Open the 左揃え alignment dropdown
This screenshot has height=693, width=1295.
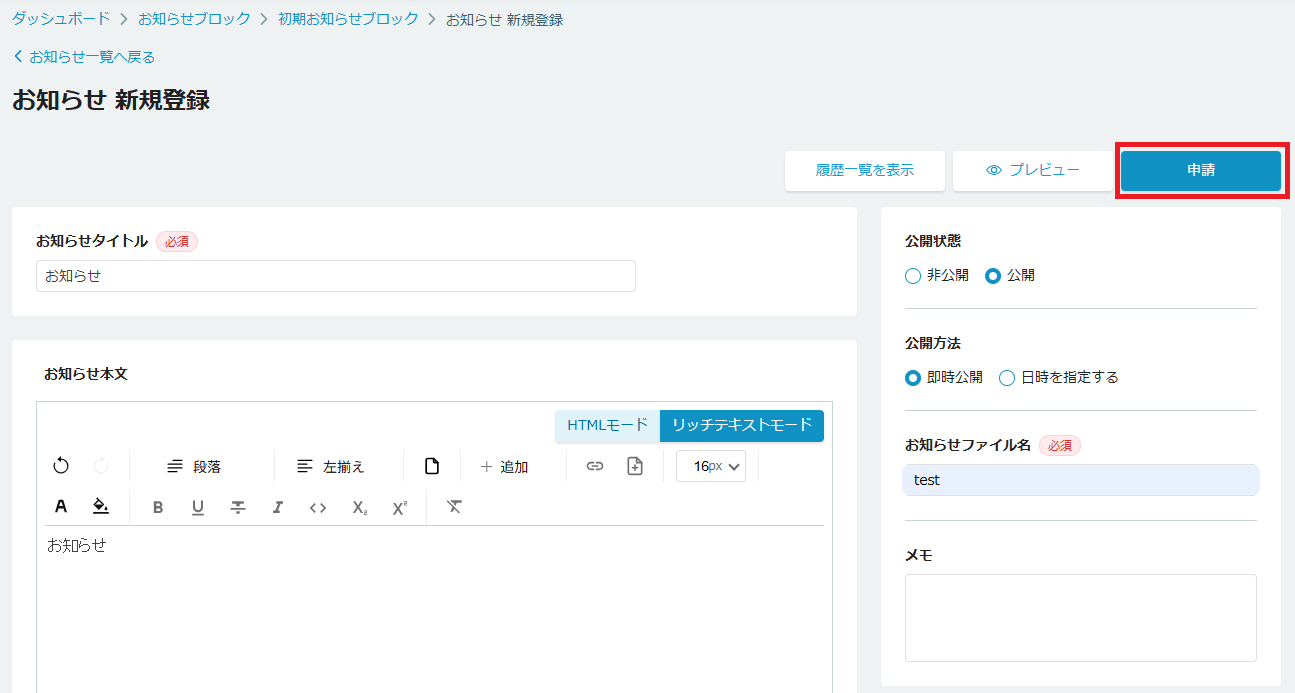point(331,466)
